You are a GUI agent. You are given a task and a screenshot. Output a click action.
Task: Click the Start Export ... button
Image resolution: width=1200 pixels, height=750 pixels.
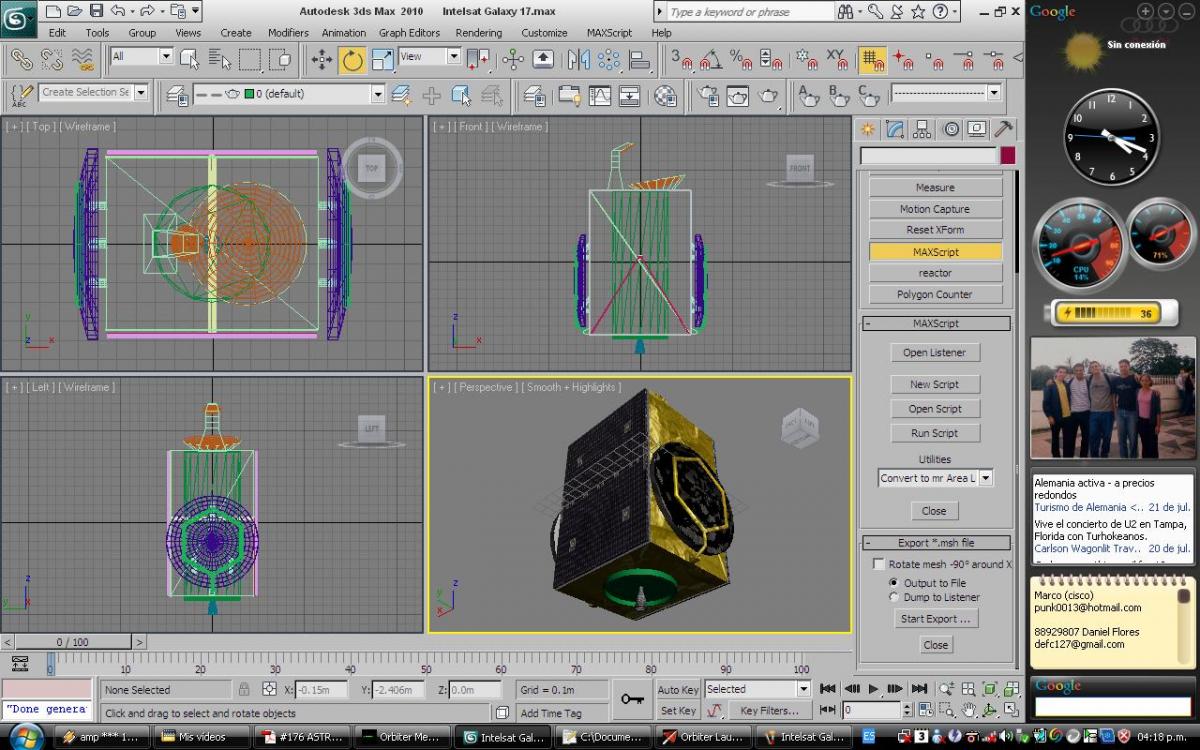point(935,619)
